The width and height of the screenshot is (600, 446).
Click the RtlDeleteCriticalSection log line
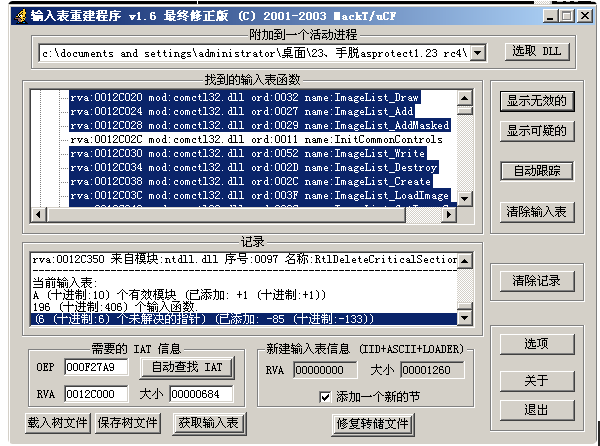(244, 259)
